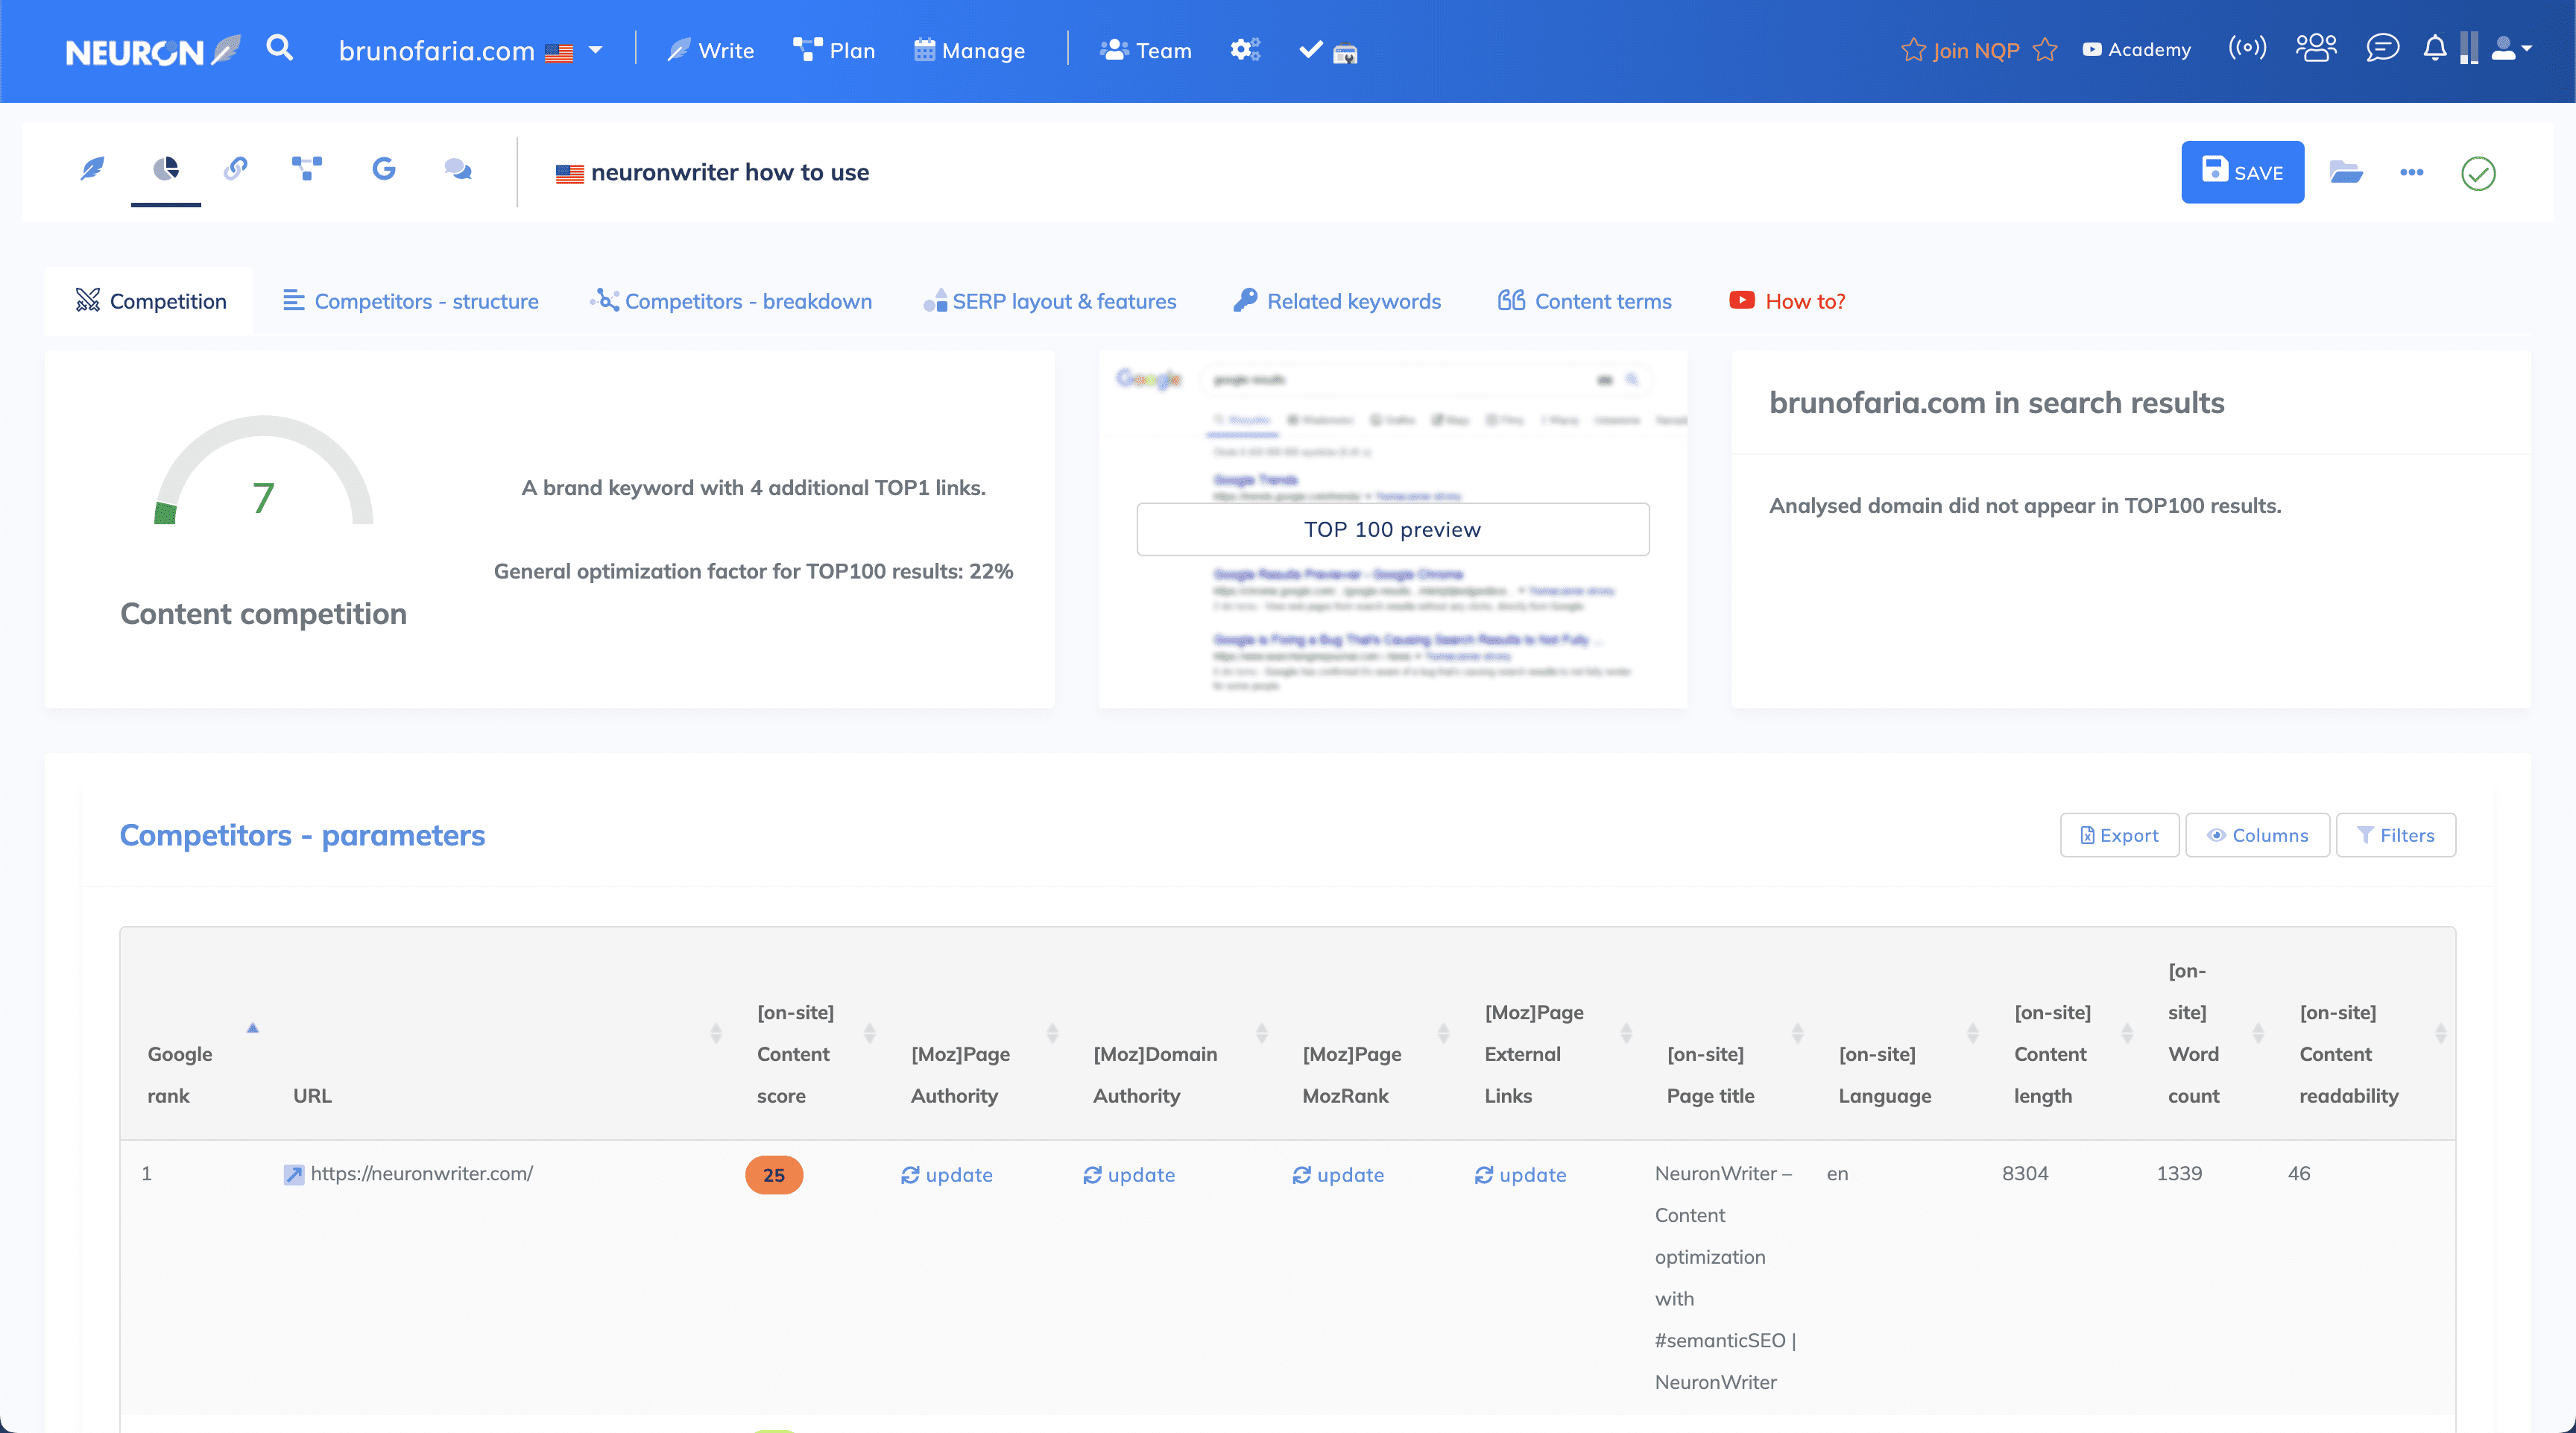Click the orange content score 25 badge
This screenshot has height=1433, width=2576.
(x=774, y=1175)
